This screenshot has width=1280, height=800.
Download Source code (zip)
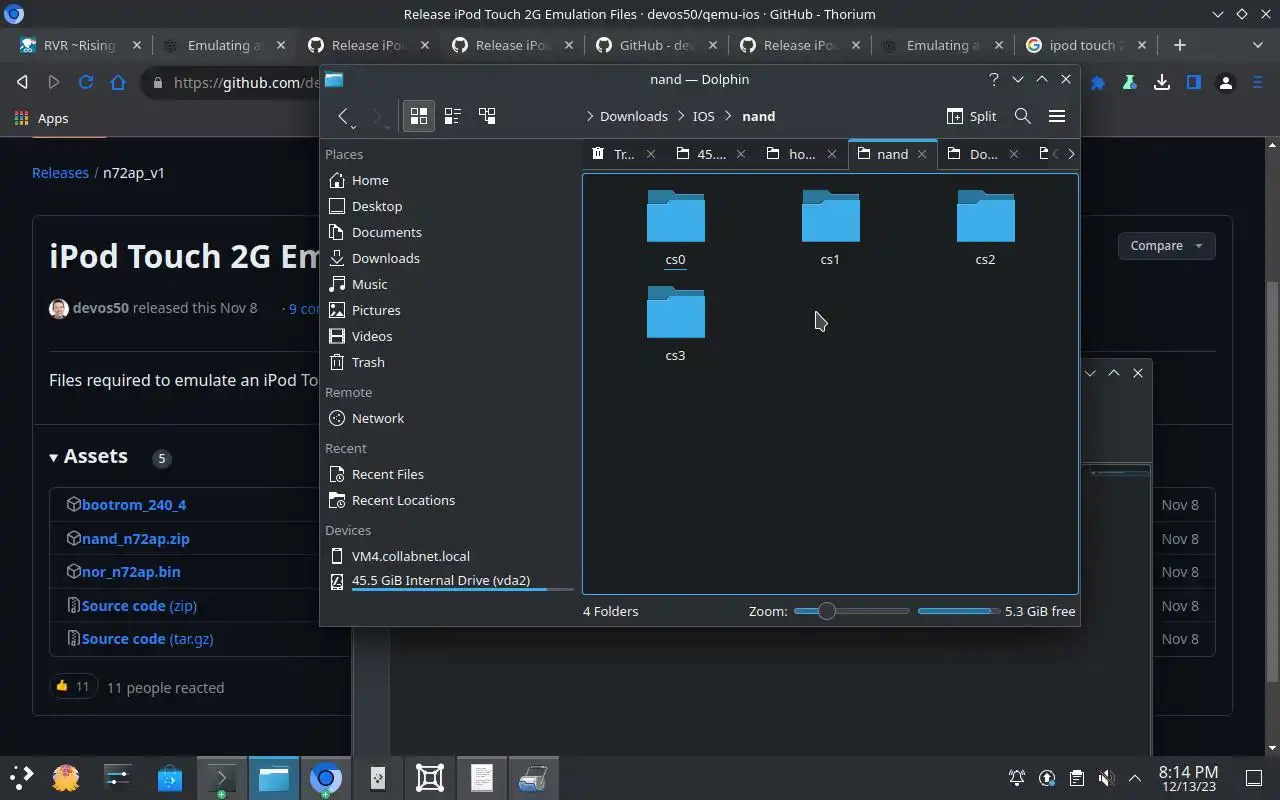click(139, 605)
